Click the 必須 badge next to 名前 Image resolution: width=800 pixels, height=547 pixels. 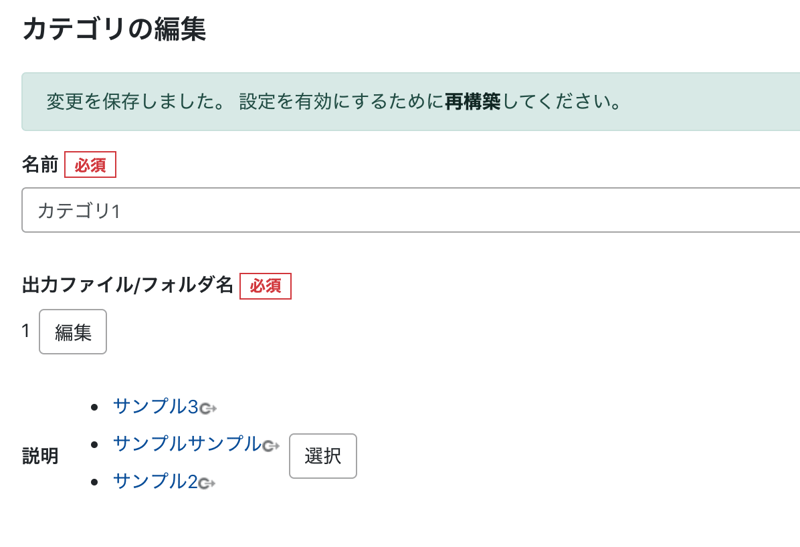point(90,165)
